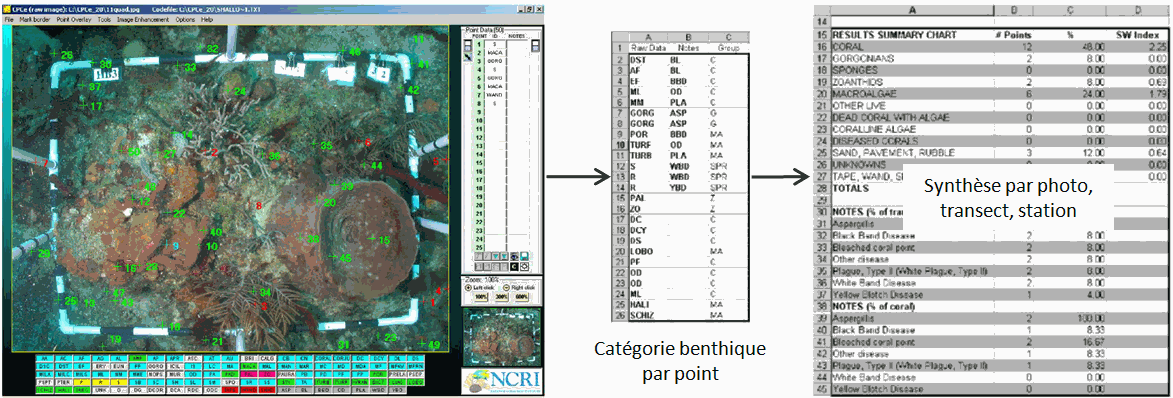The width and height of the screenshot is (1173, 398).
Task: Open the Mark border menu
Action: pyautogui.click(x=34, y=19)
